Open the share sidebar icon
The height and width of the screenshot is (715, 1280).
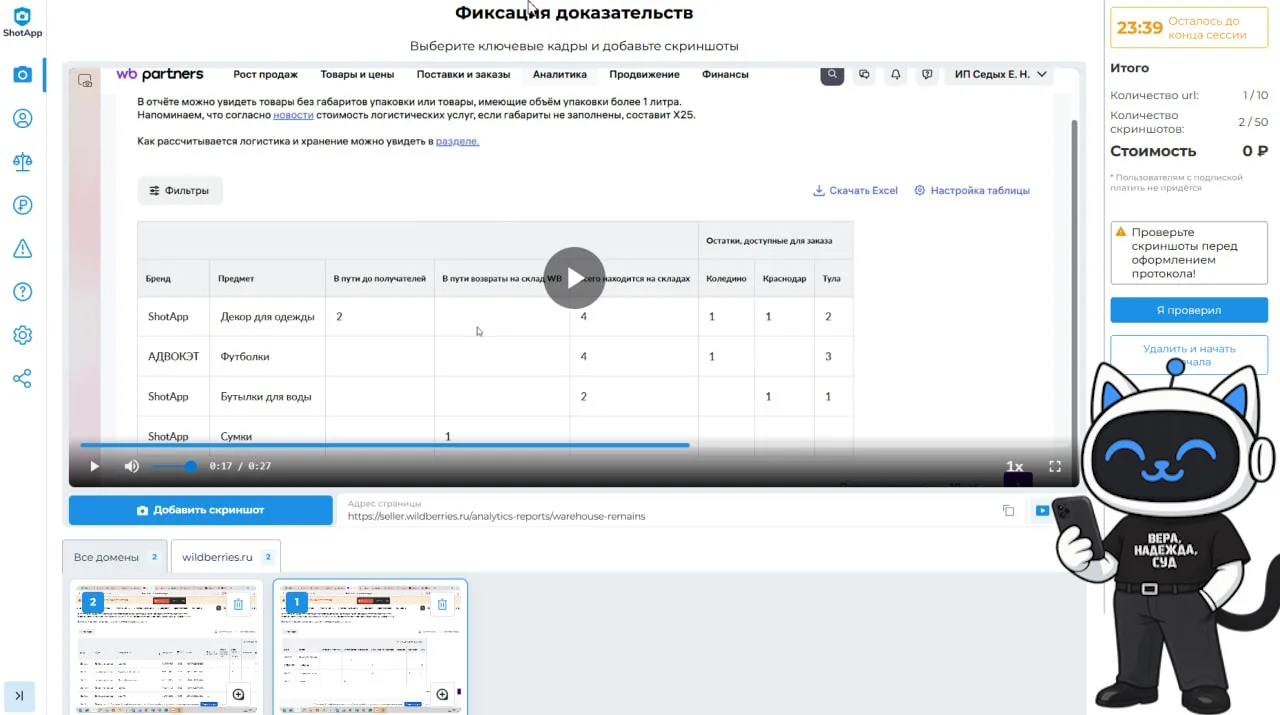(22, 379)
